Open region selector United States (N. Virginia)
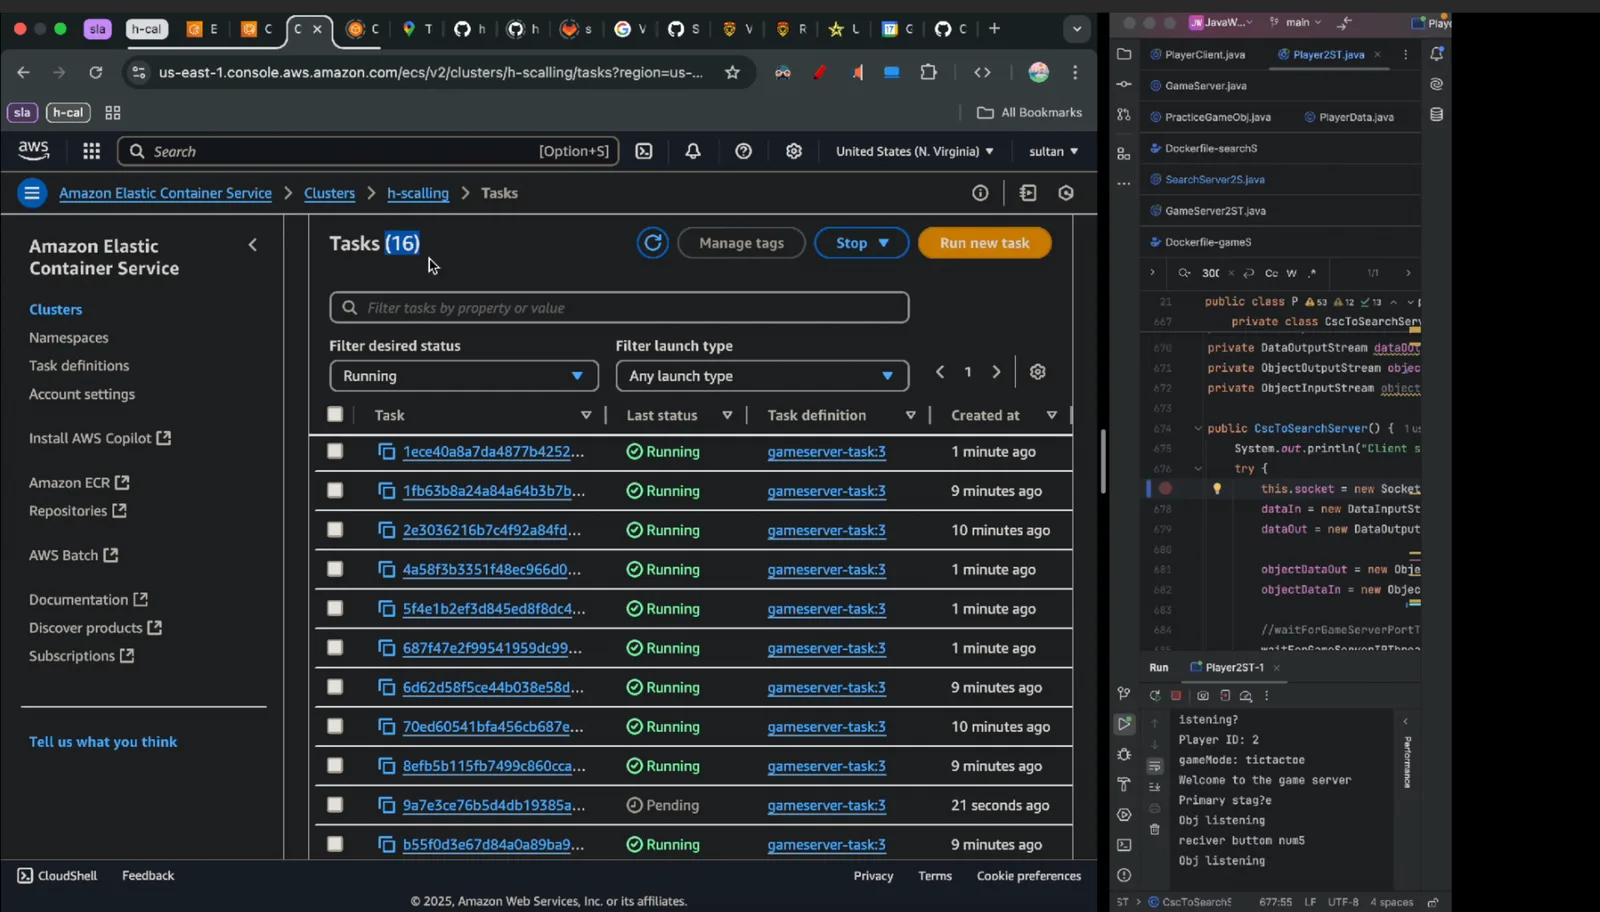Viewport: 1600px width, 912px height. (915, 151)
